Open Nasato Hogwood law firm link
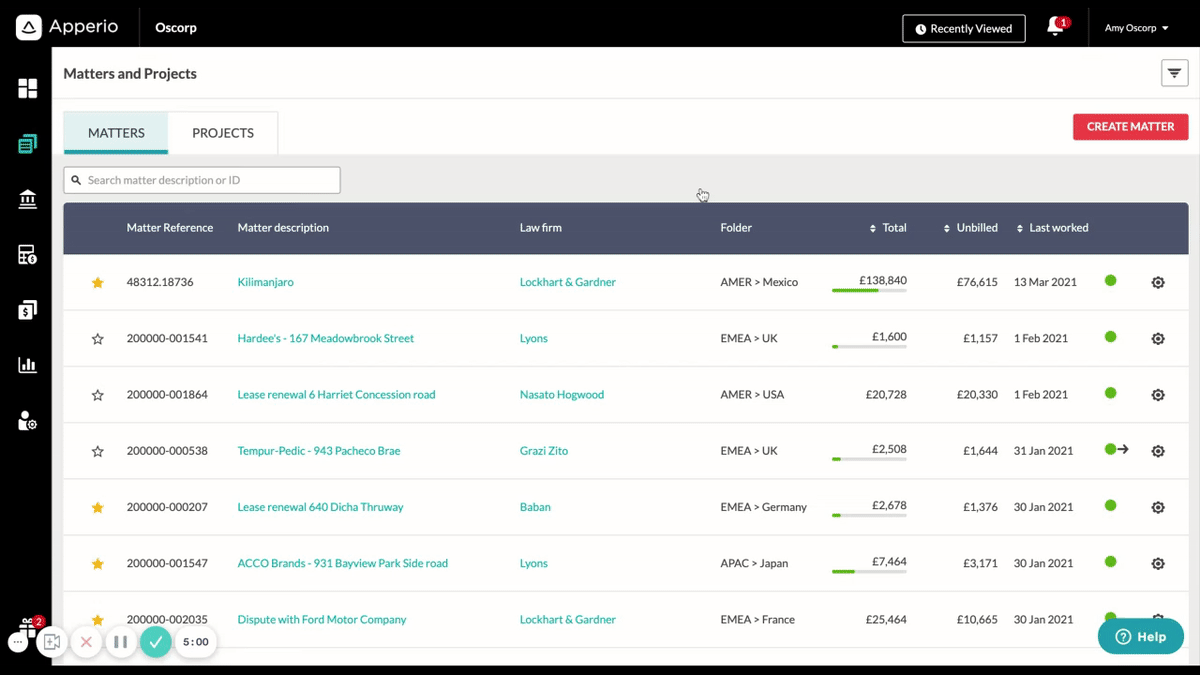Image resolution: width=1200 pixels, height=675 pixels. coord(562,394)
